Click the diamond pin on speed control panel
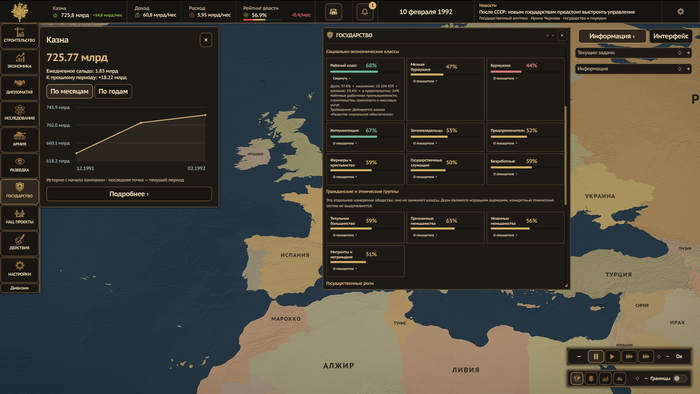This screenshot has height=394, width=700. [x=659, y=357]
